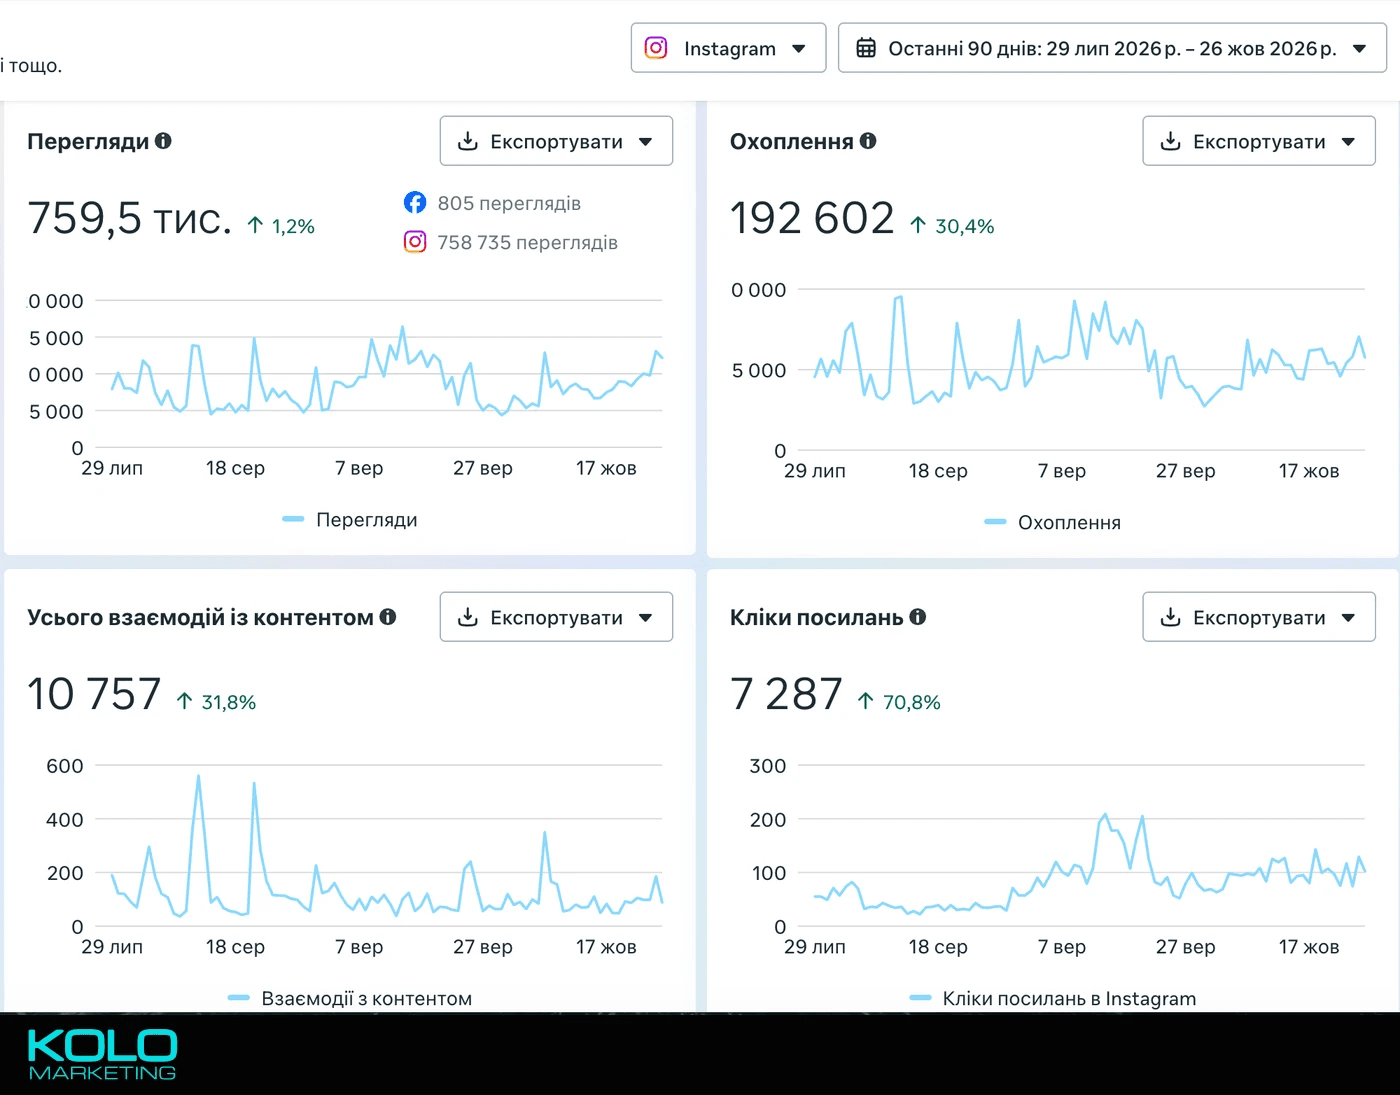This screenshot has height=1095, width=1400.
Task: Expand Експортувати arrow in Кліки посилань card
Action: coord(1349,618)
